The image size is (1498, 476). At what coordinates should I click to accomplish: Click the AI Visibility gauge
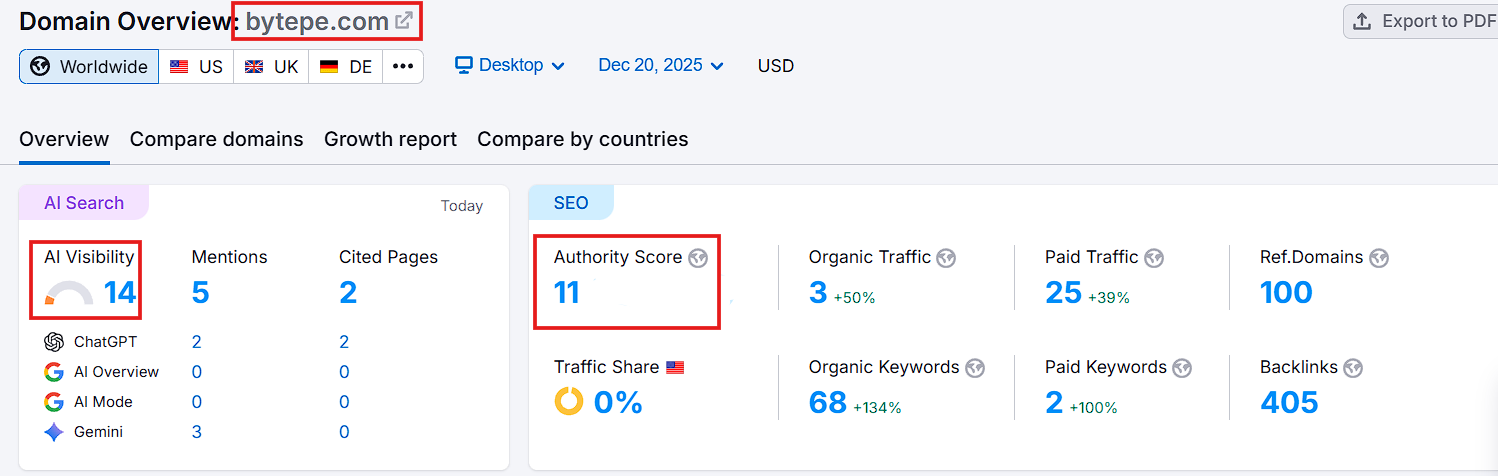pyautogui.click(x=69, y=293)
